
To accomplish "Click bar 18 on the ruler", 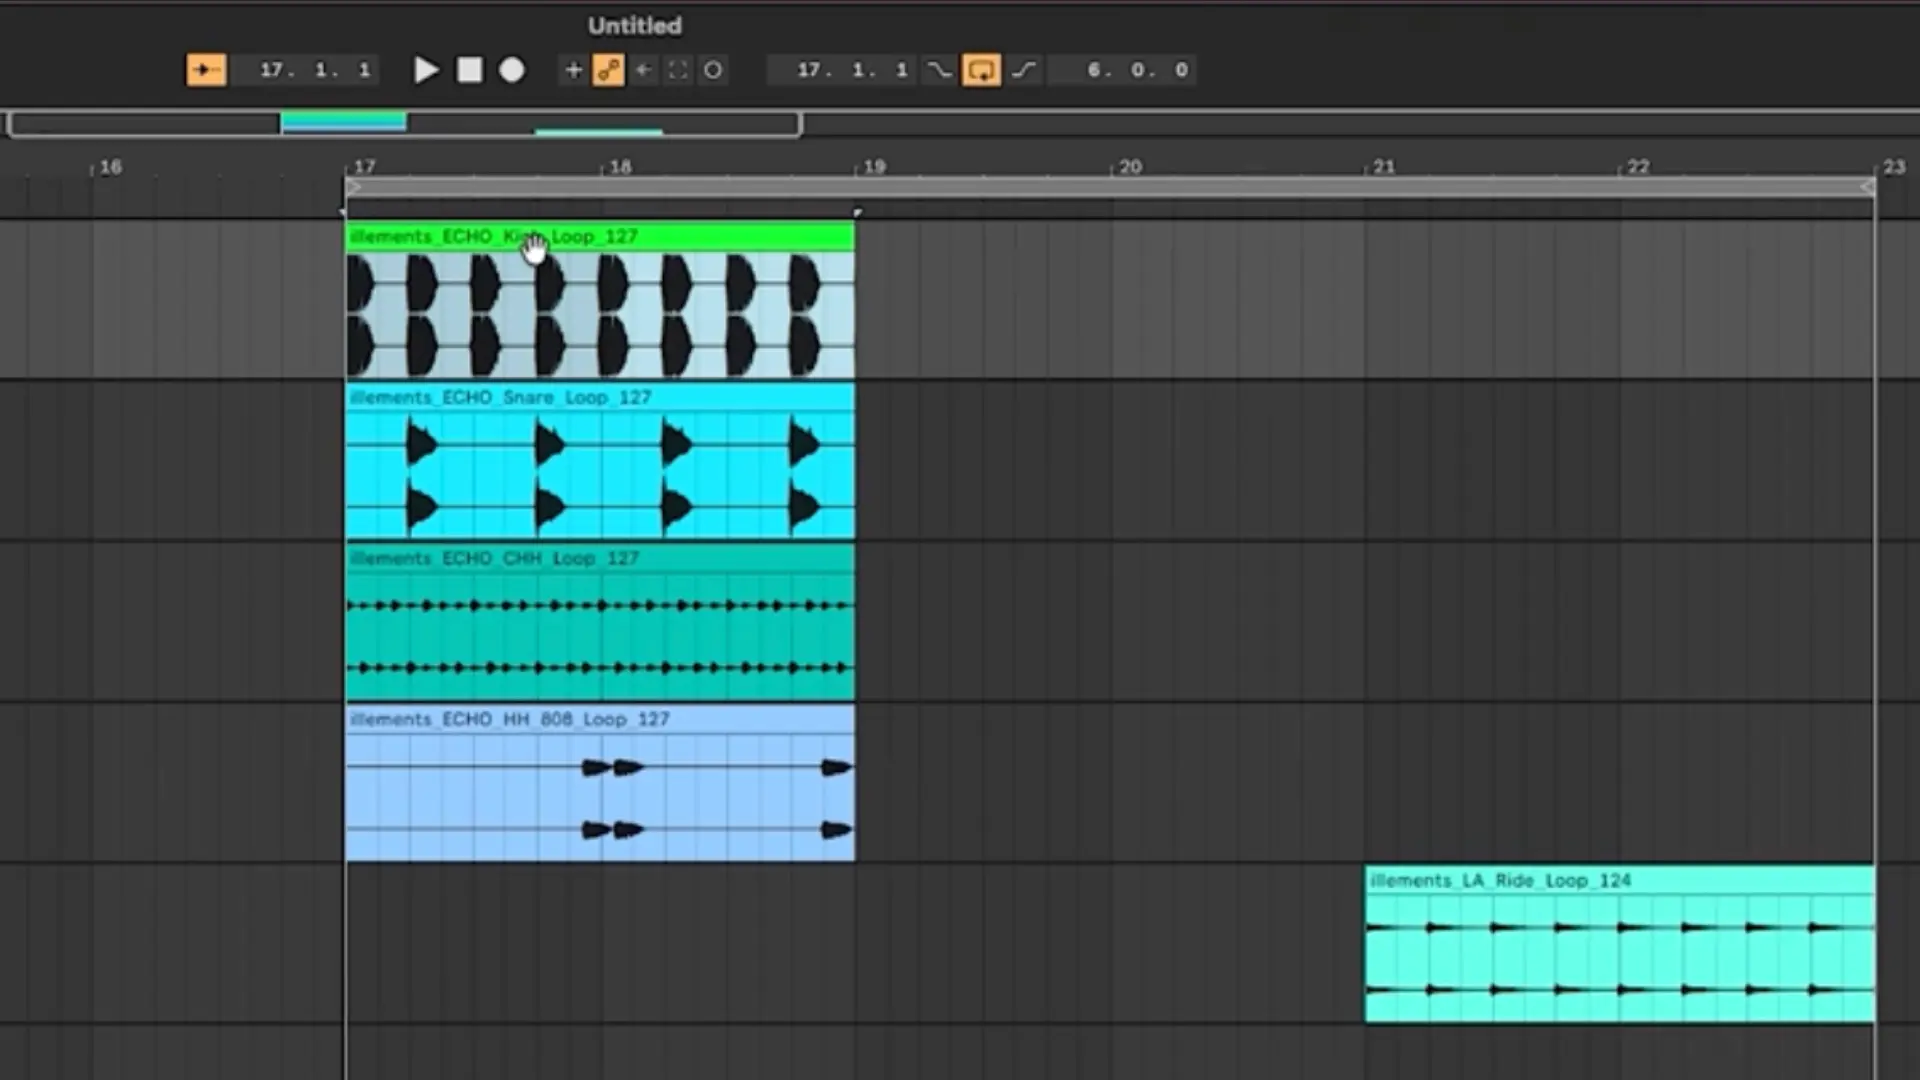I will pyautogui.click(x=620, y=167).
